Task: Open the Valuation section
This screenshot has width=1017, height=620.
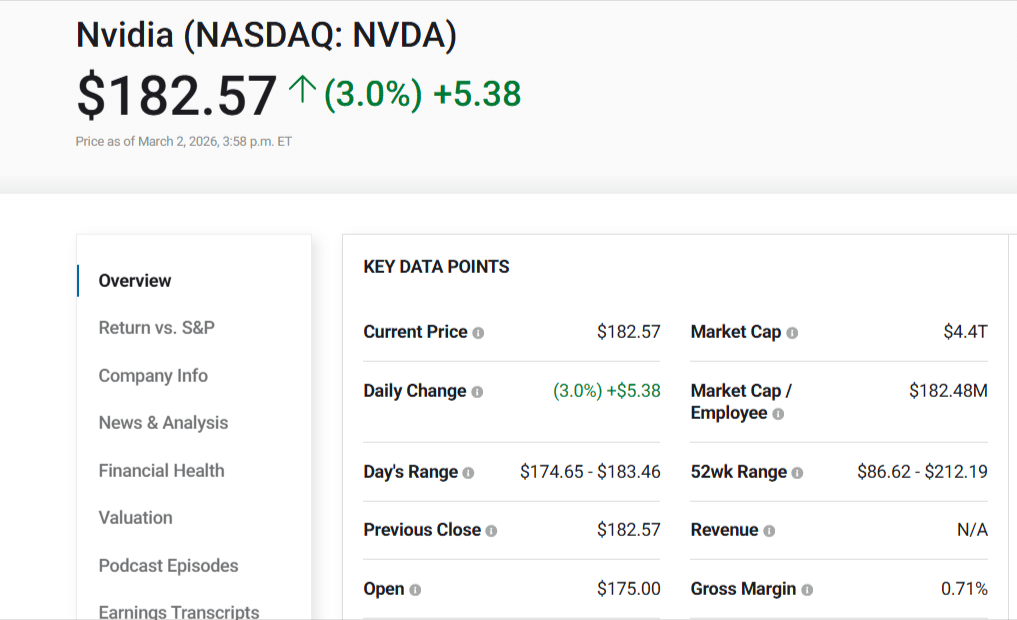Action: point(135,517)
